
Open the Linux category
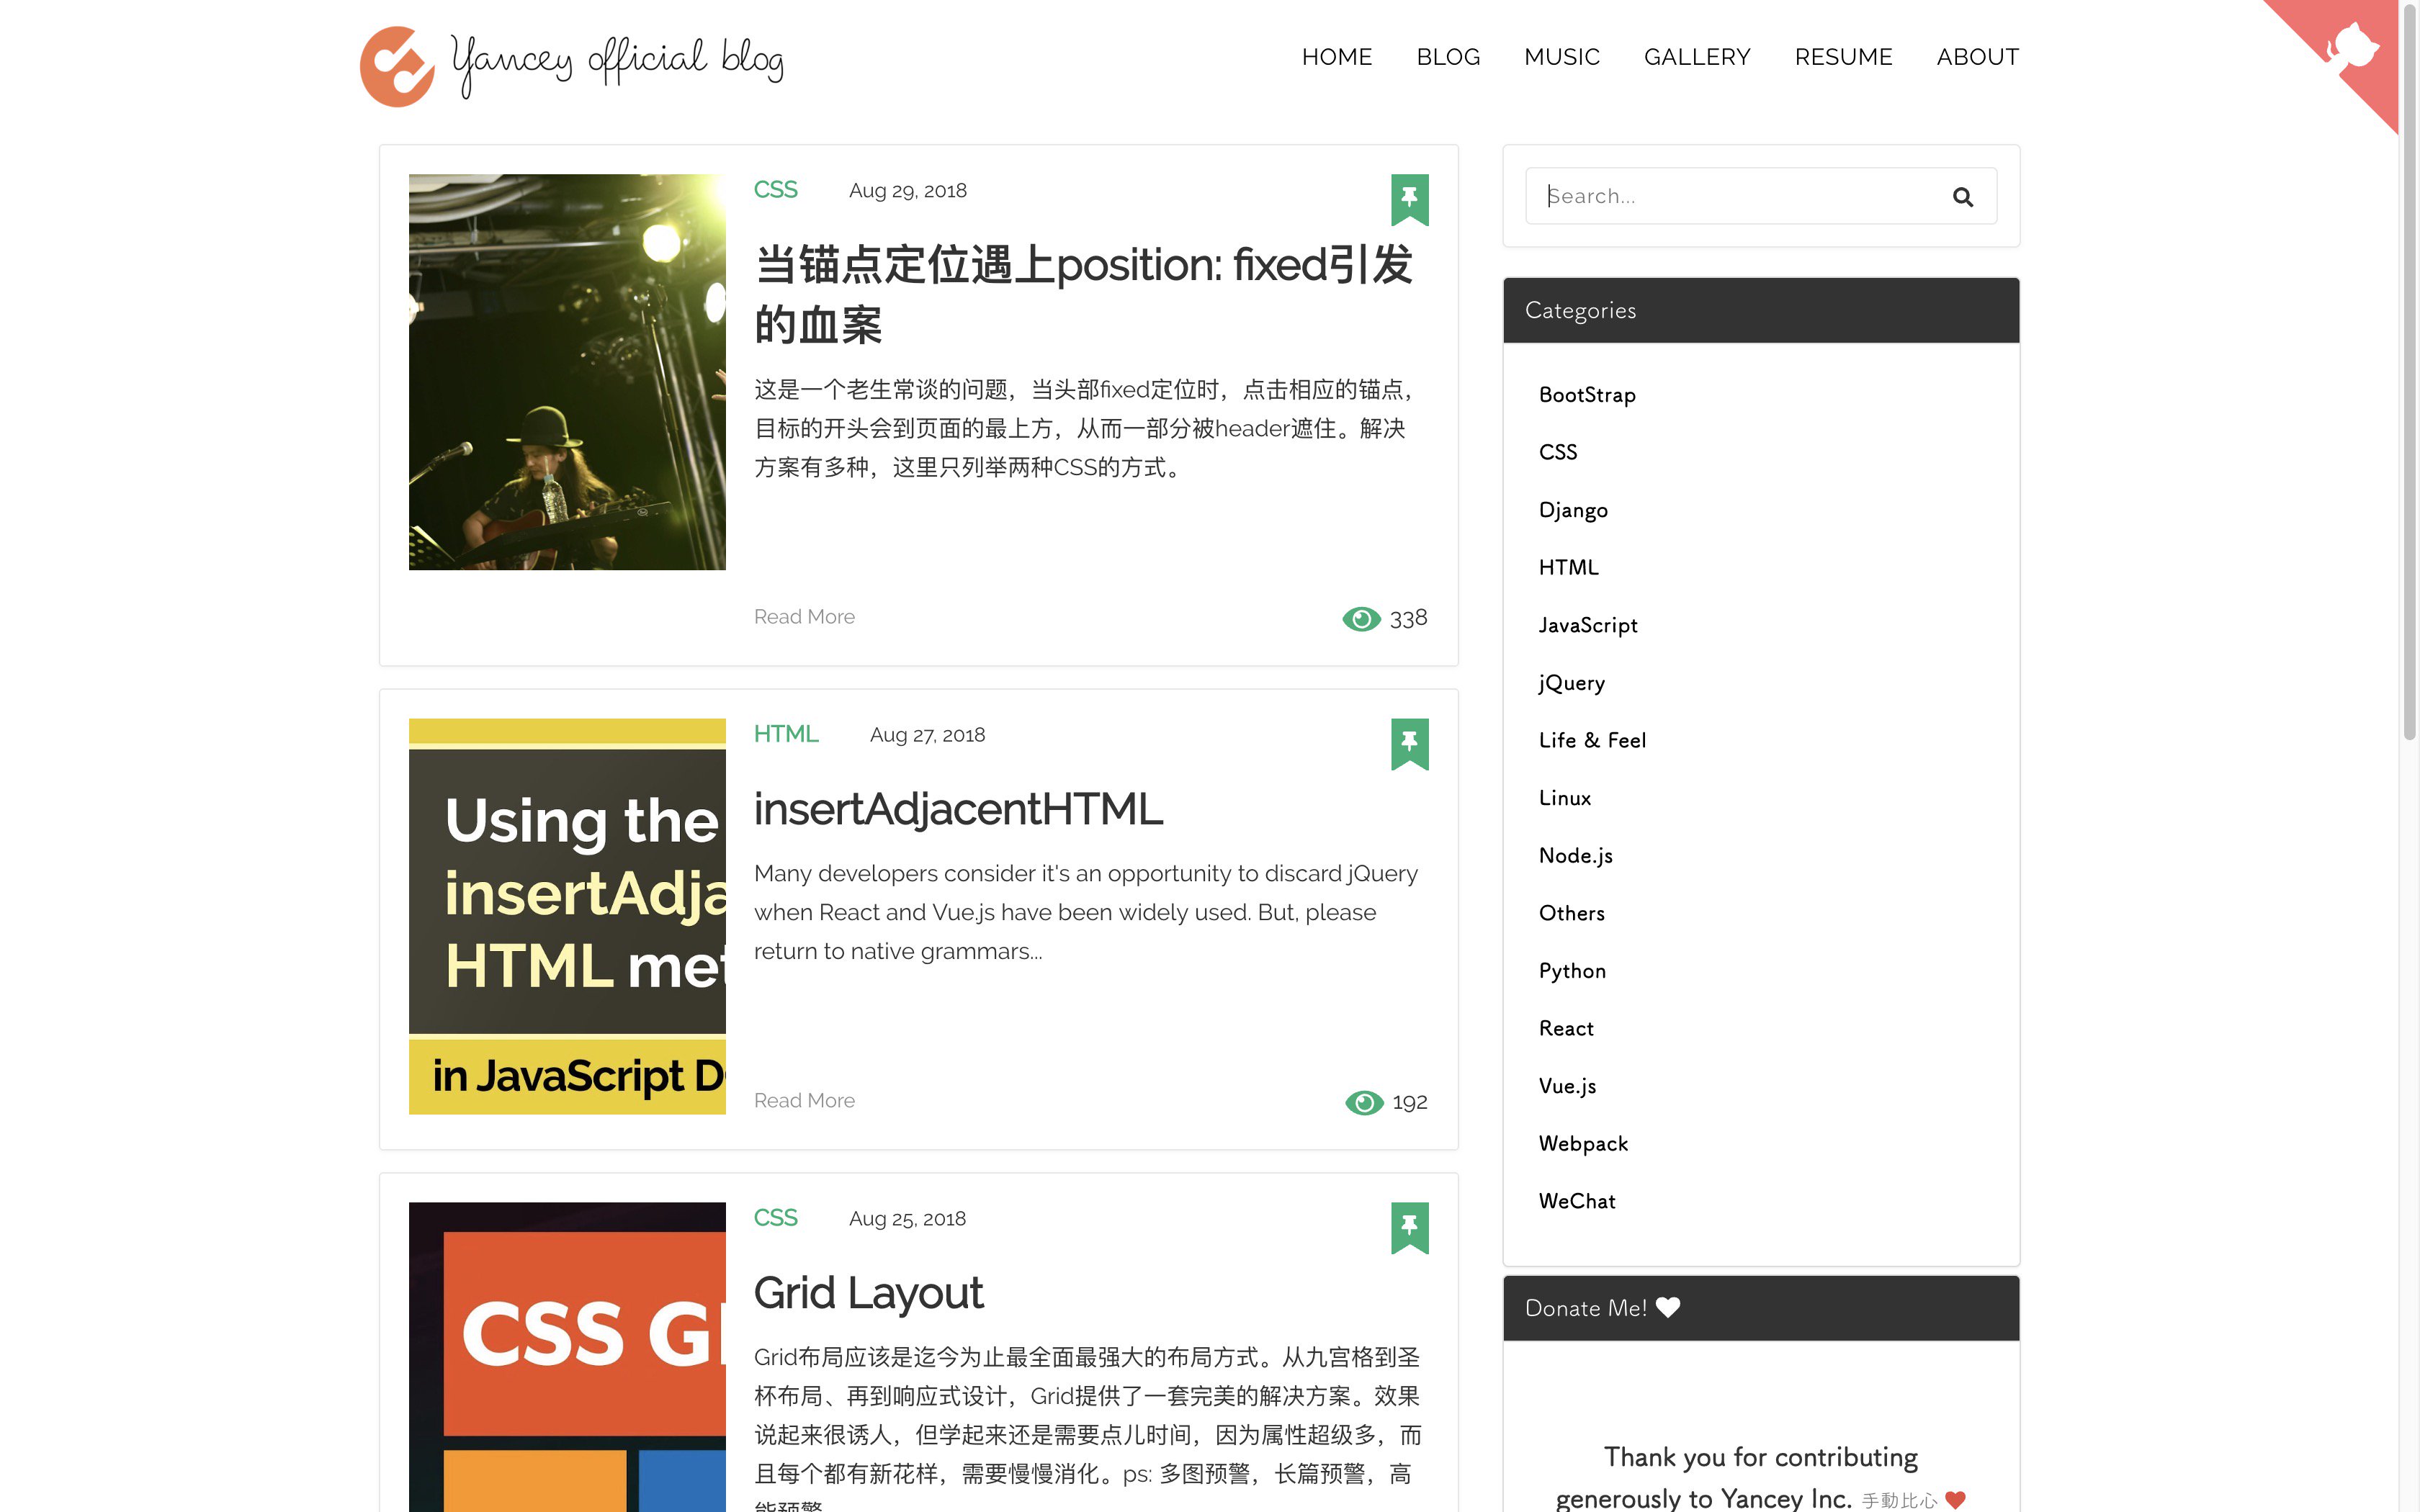1564,798
